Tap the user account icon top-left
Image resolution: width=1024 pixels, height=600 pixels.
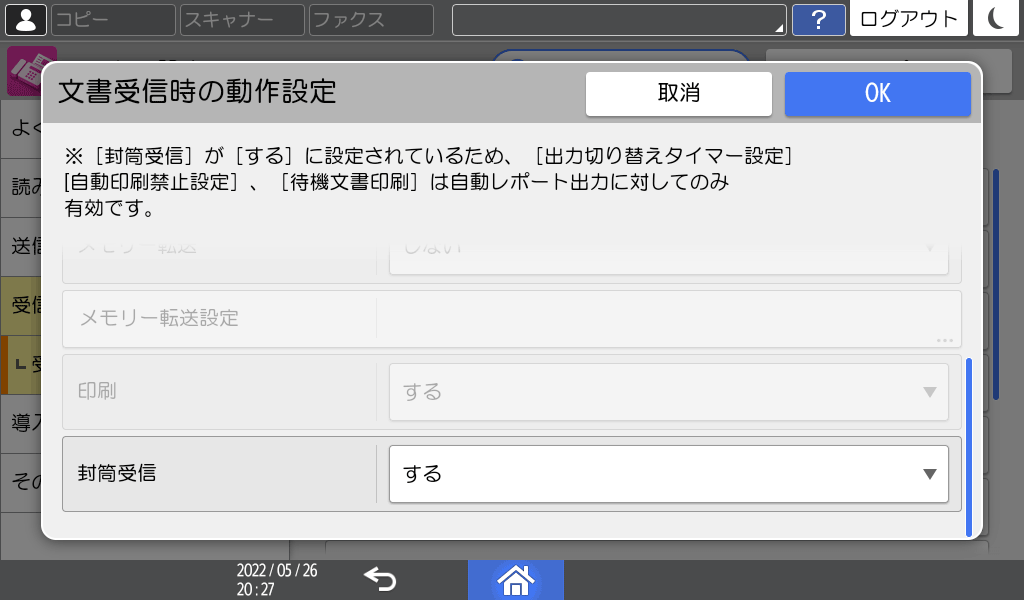(x=25, y=19)
